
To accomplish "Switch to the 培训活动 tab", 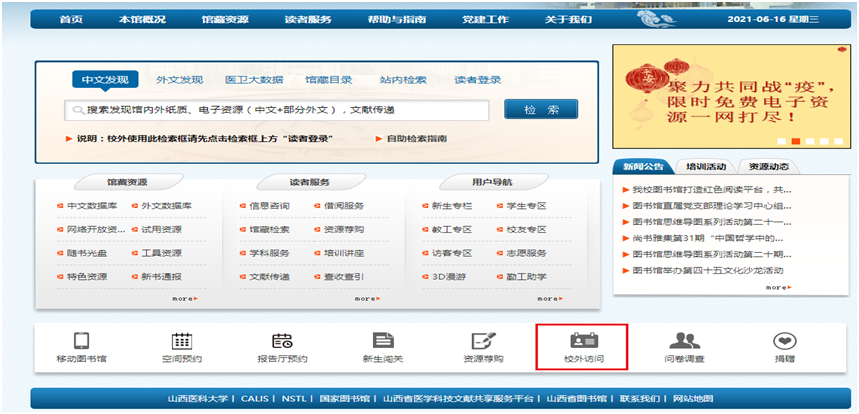I will pyautogui.click(x=706, y=166).
